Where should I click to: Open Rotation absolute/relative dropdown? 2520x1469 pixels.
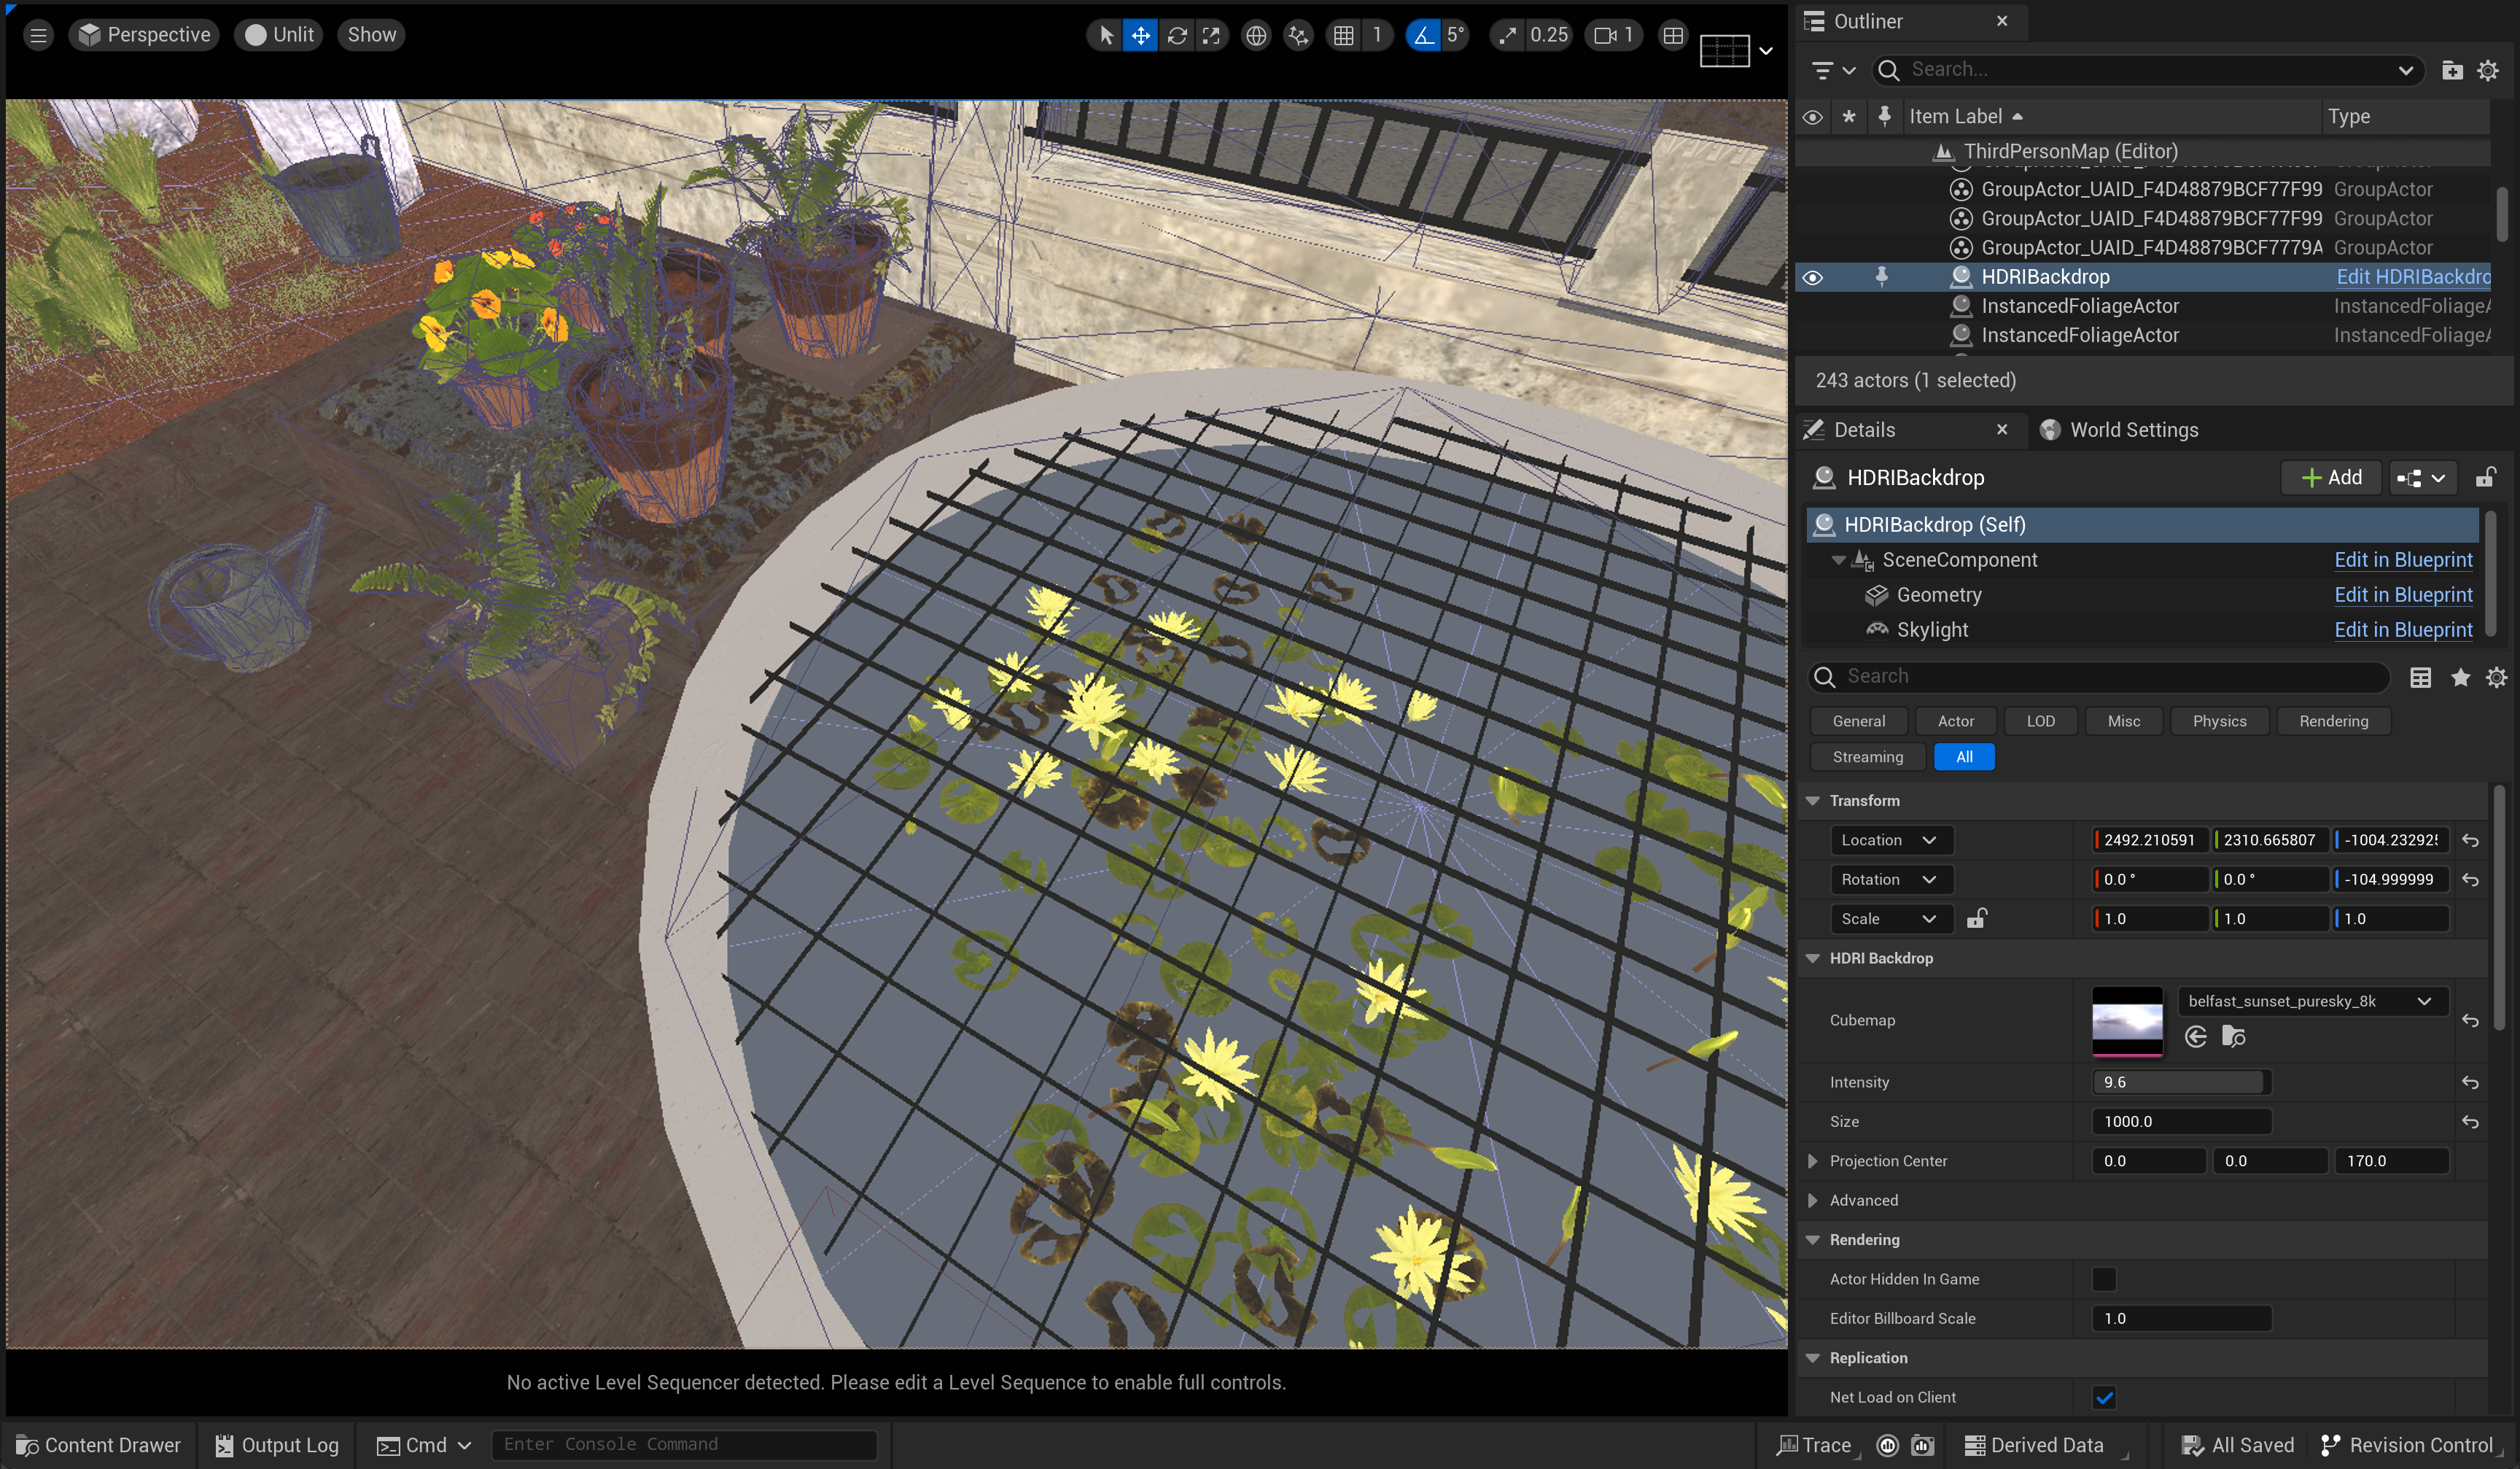coord(1890,880)
